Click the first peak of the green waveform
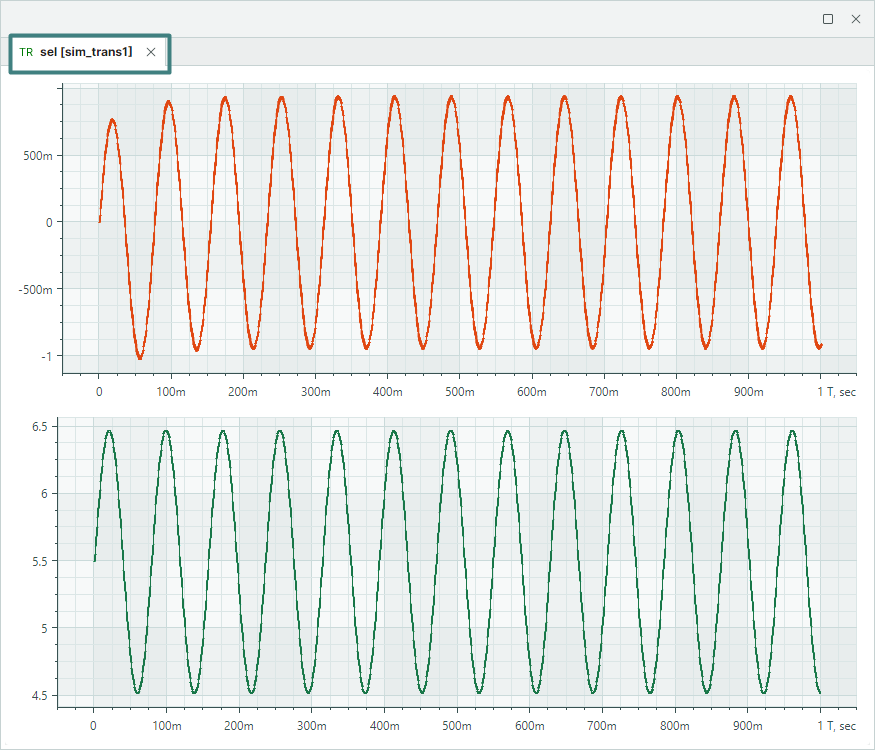 point(109,432)
